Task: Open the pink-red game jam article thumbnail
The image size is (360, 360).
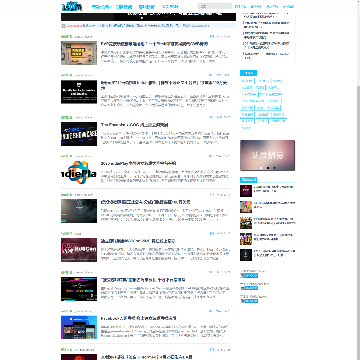Action: coord(79,250)
